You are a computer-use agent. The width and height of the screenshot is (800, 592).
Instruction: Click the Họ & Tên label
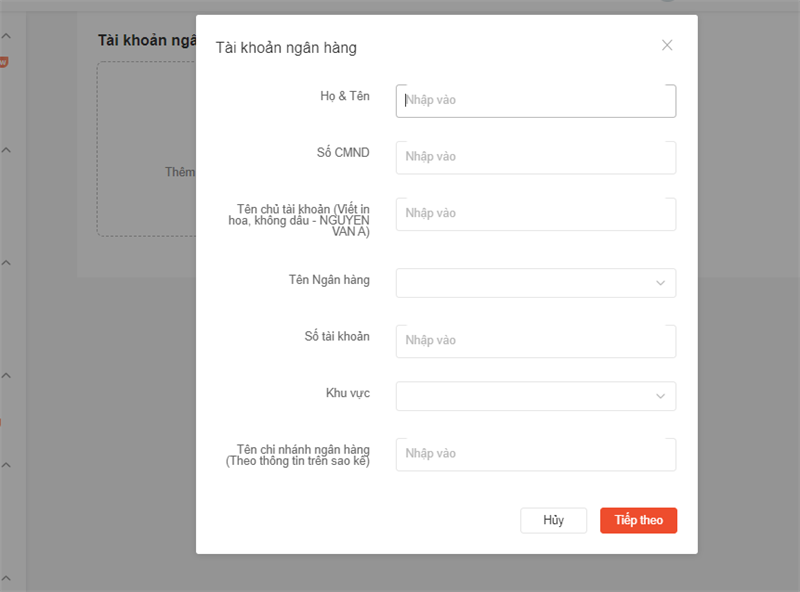pos(345,96)
